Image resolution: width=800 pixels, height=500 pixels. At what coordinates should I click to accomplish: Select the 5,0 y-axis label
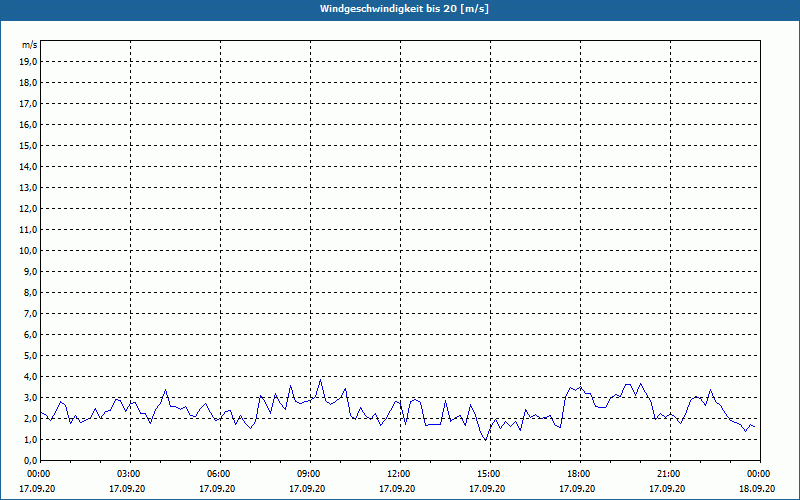click(29, 355)
